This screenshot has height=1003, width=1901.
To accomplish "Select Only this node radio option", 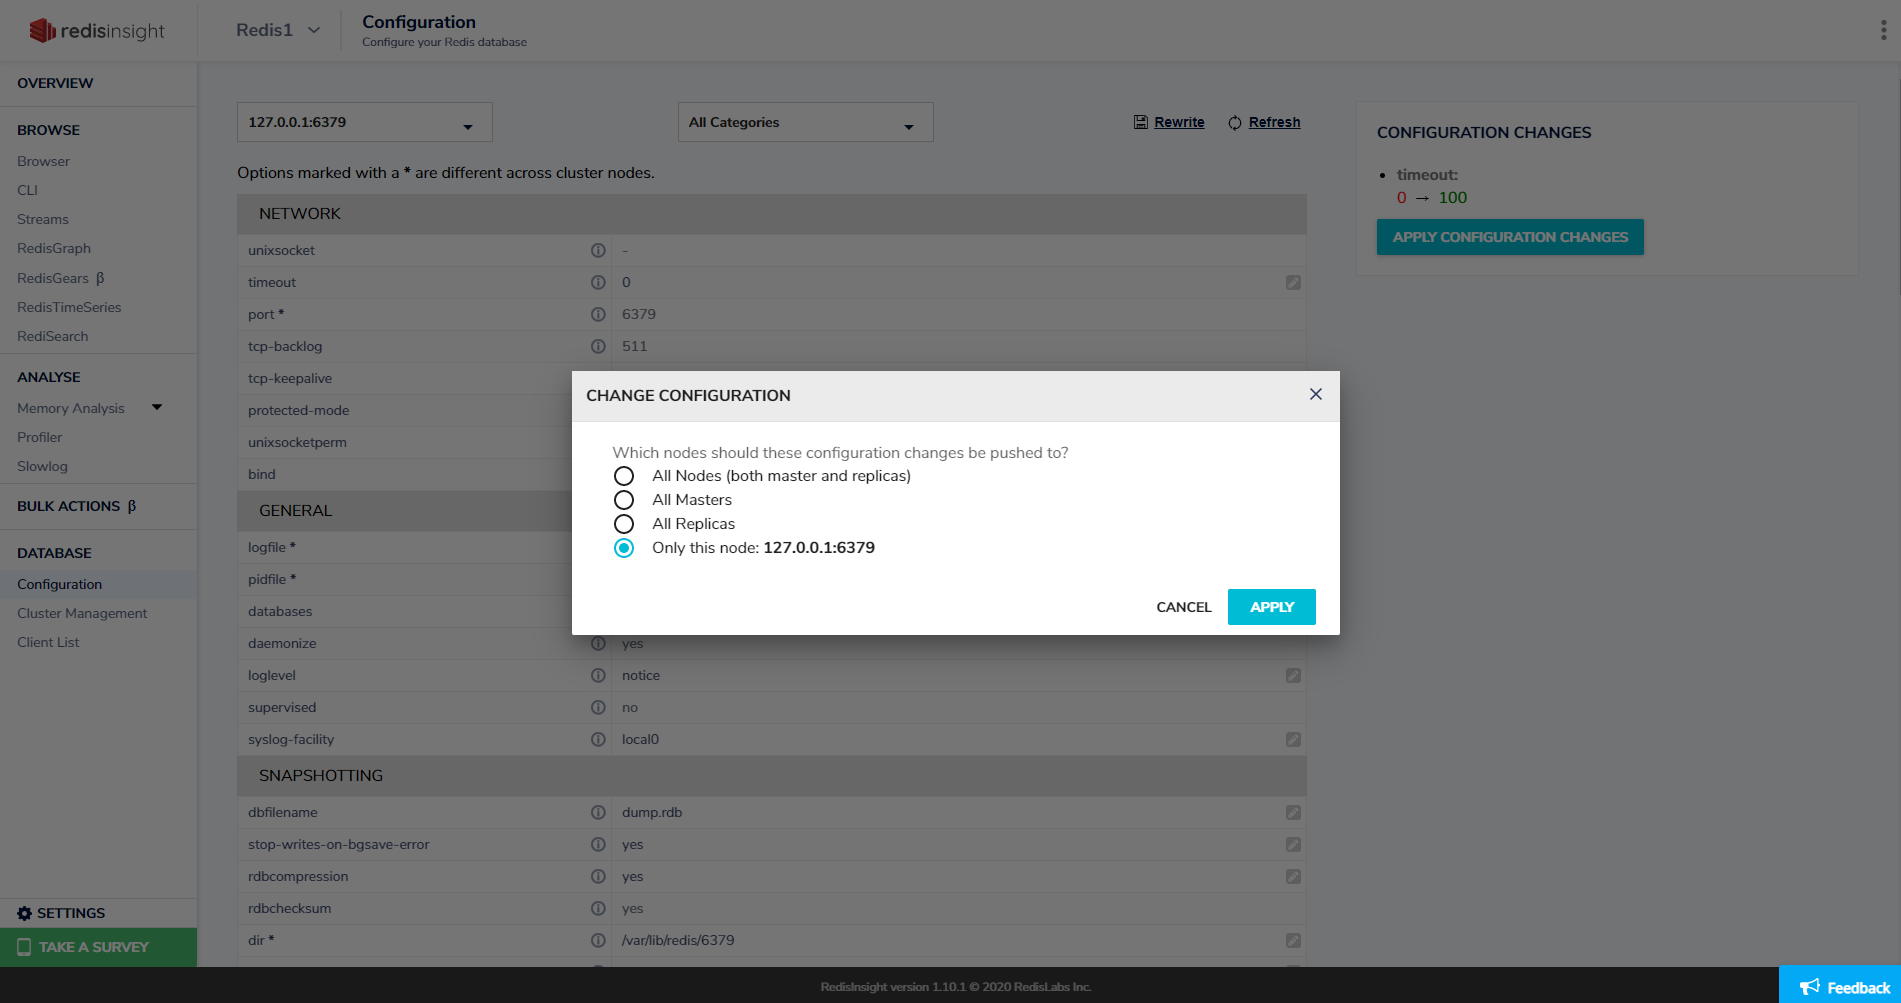I will click(624, 548).
